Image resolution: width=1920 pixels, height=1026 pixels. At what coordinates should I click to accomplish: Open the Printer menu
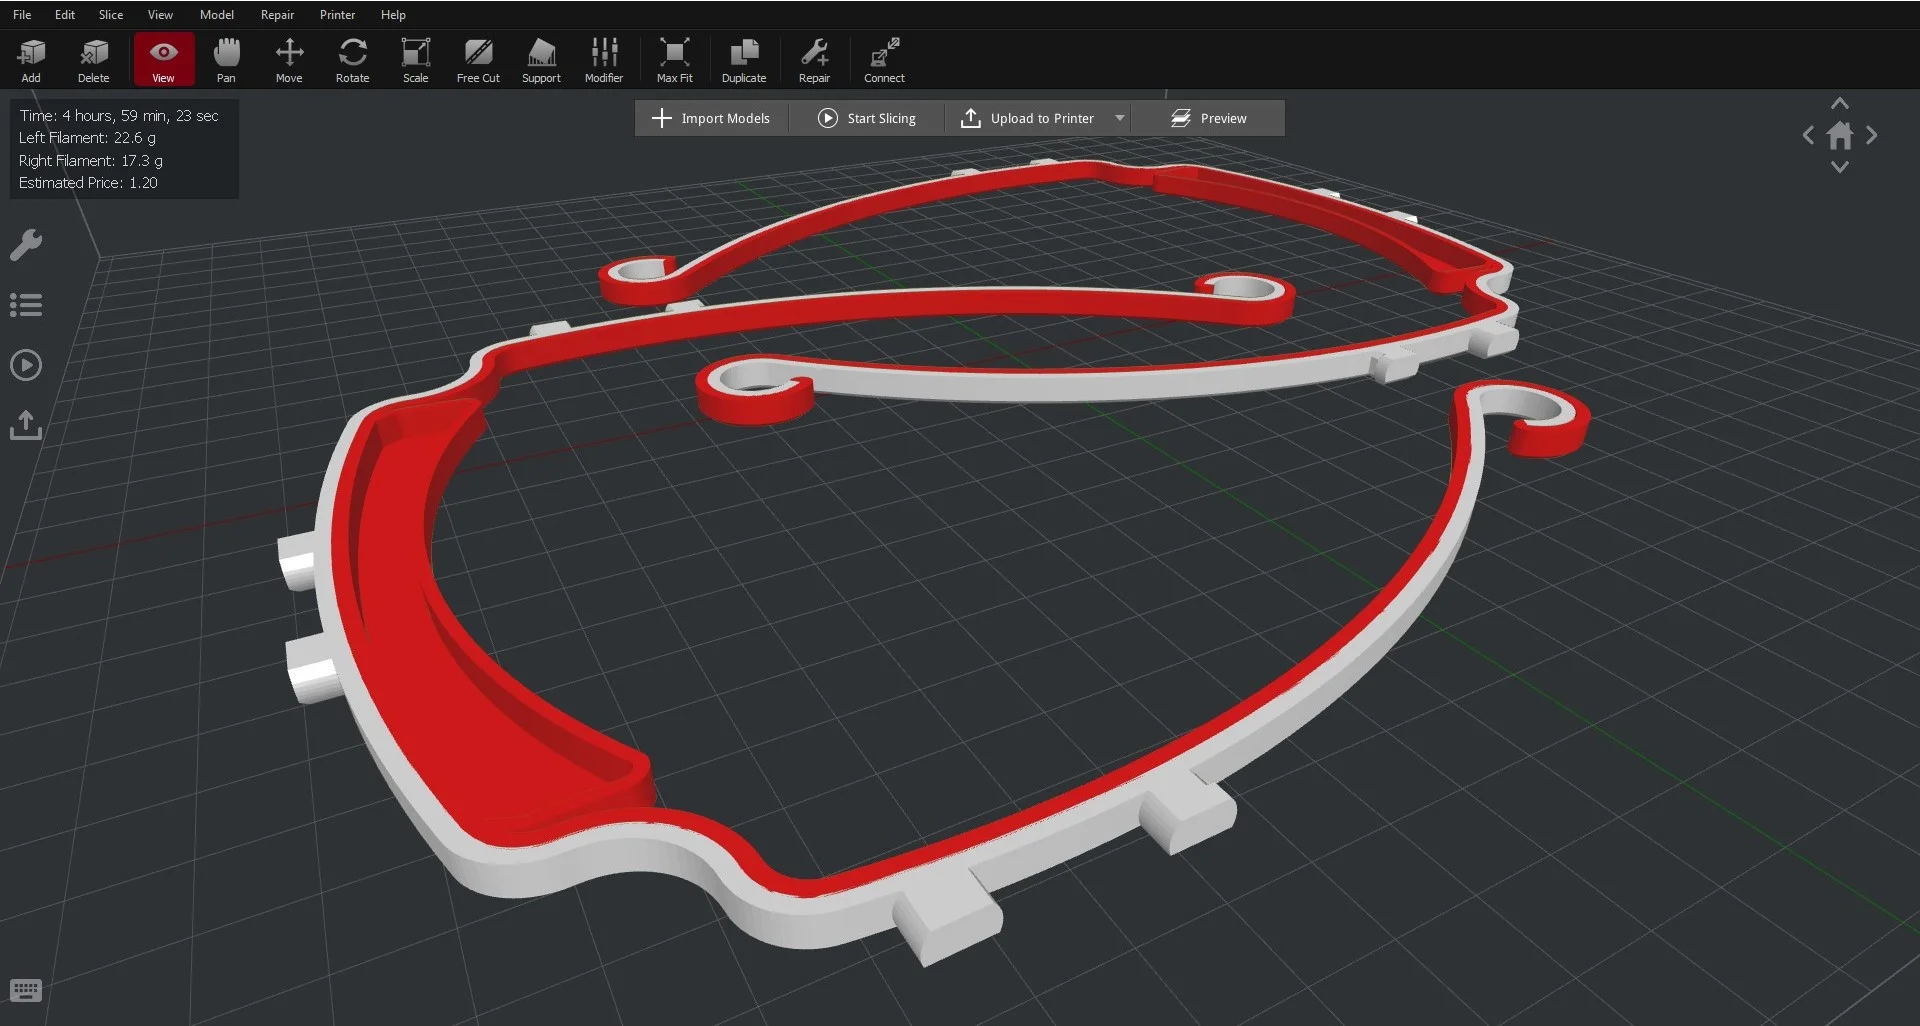point(337,14)
